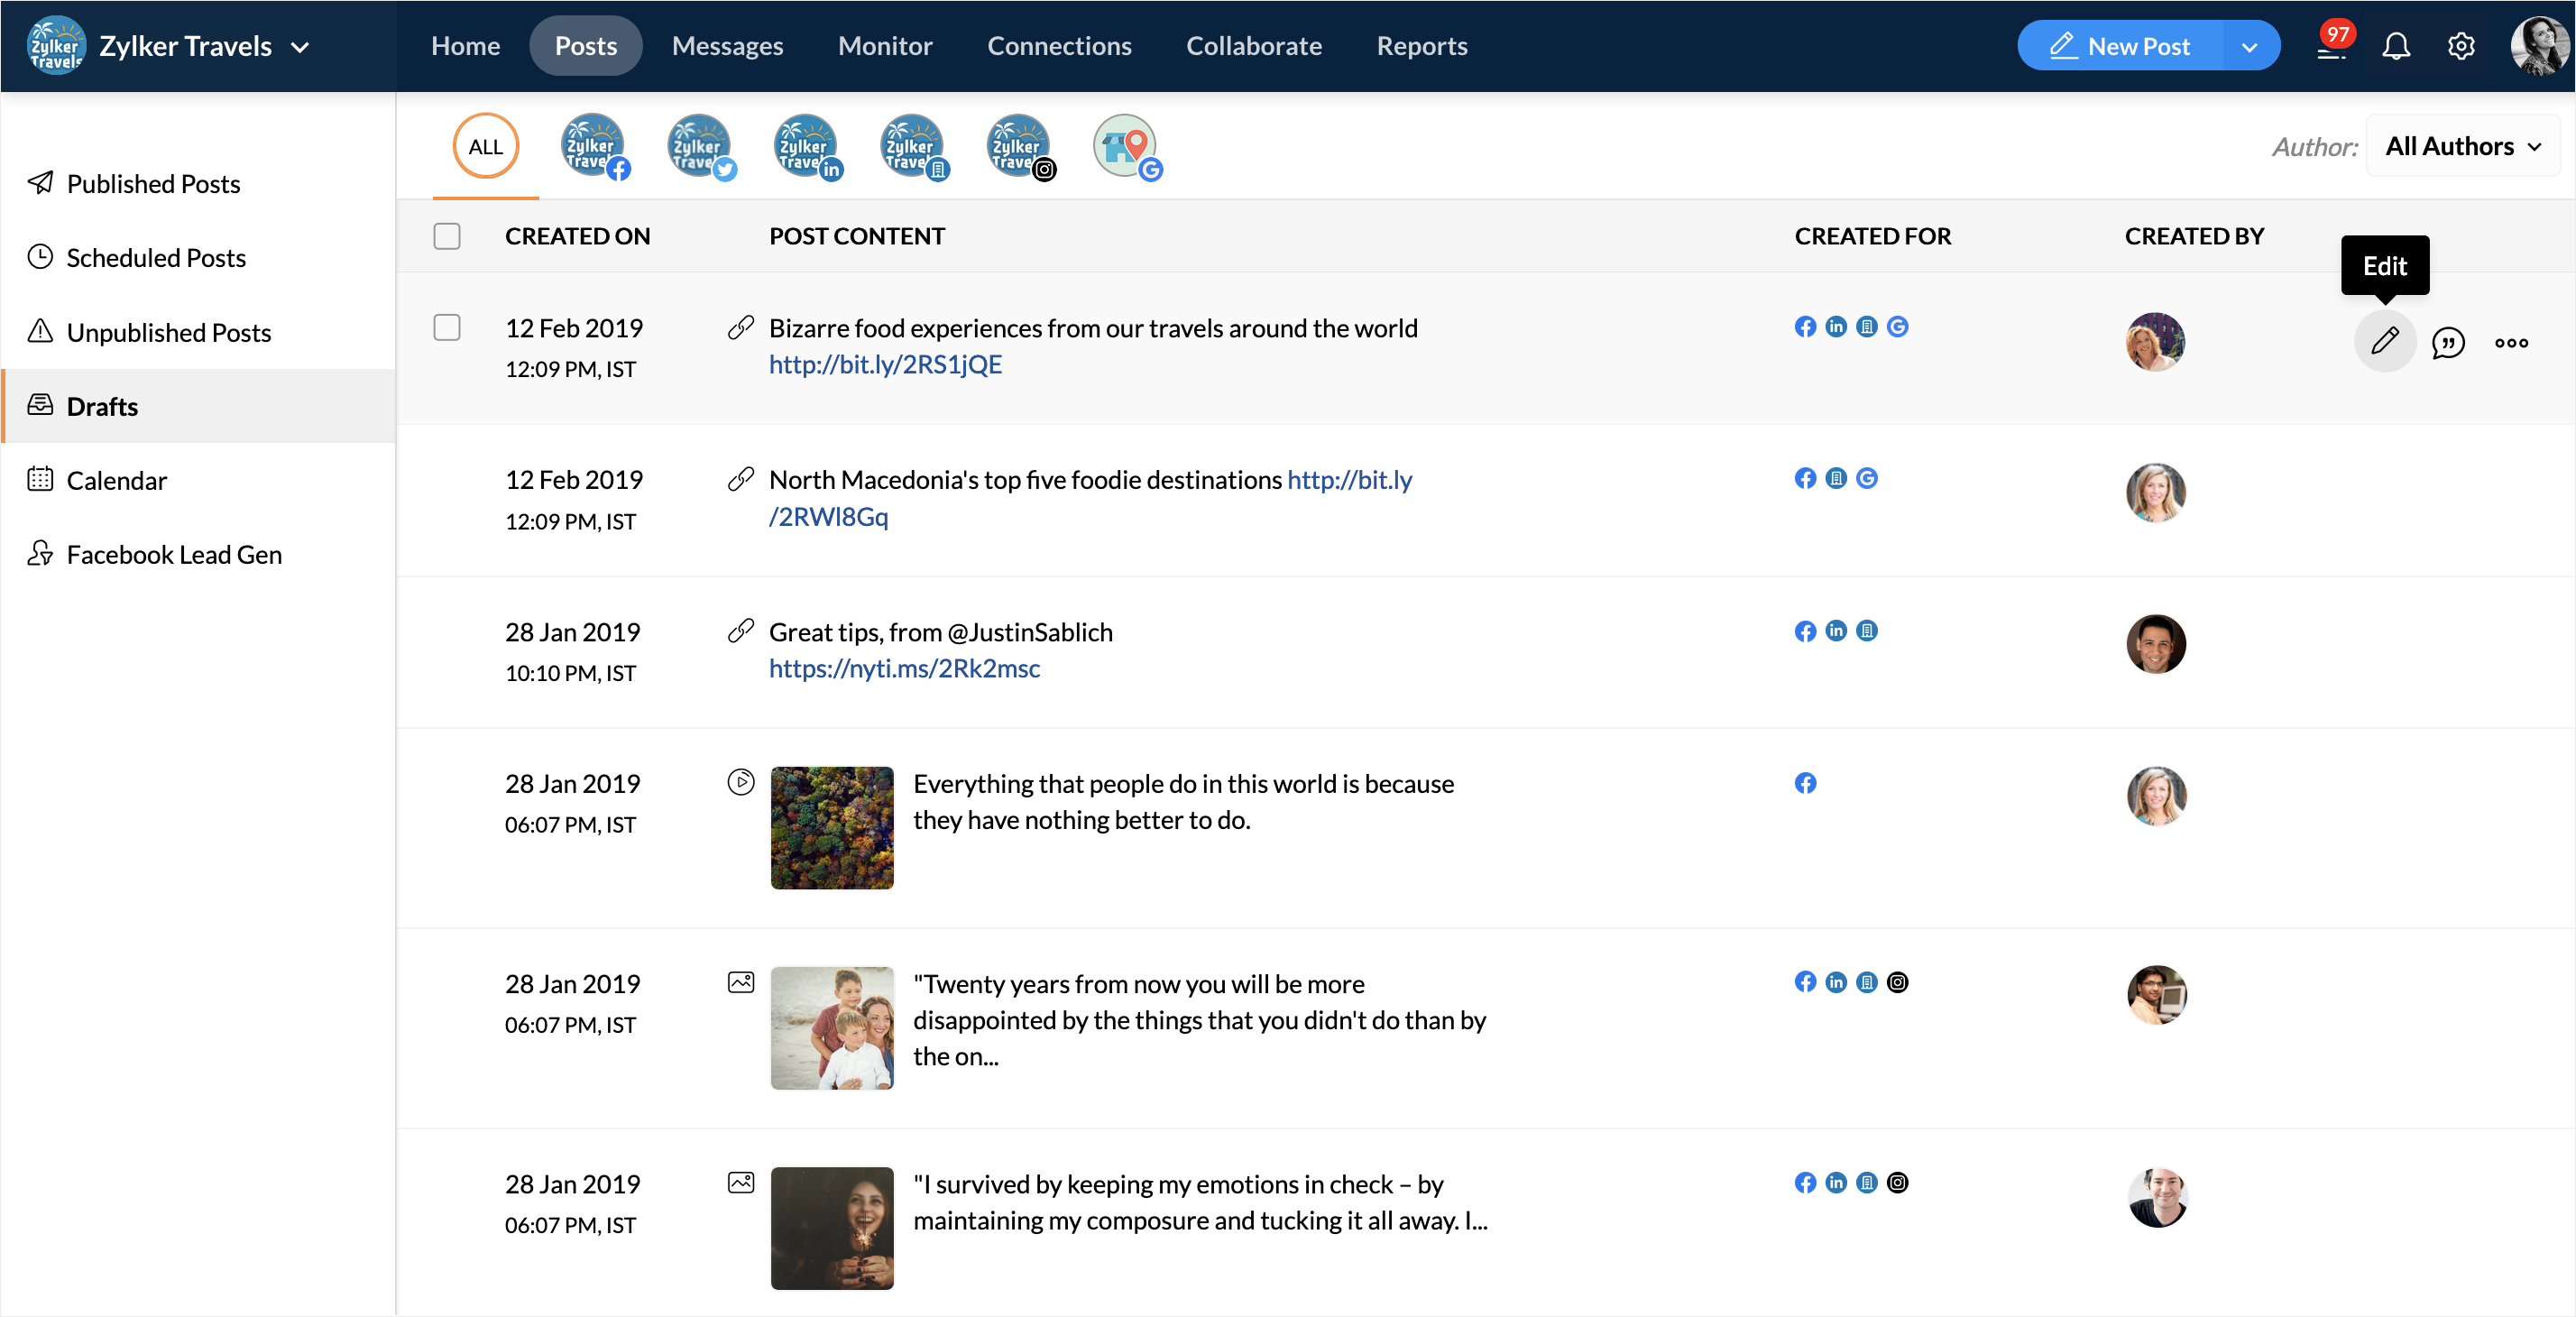The height and width of the screenshot is (1317, 2576).
Task: Select the ALL channels filter
Action: tap(486, 146)
